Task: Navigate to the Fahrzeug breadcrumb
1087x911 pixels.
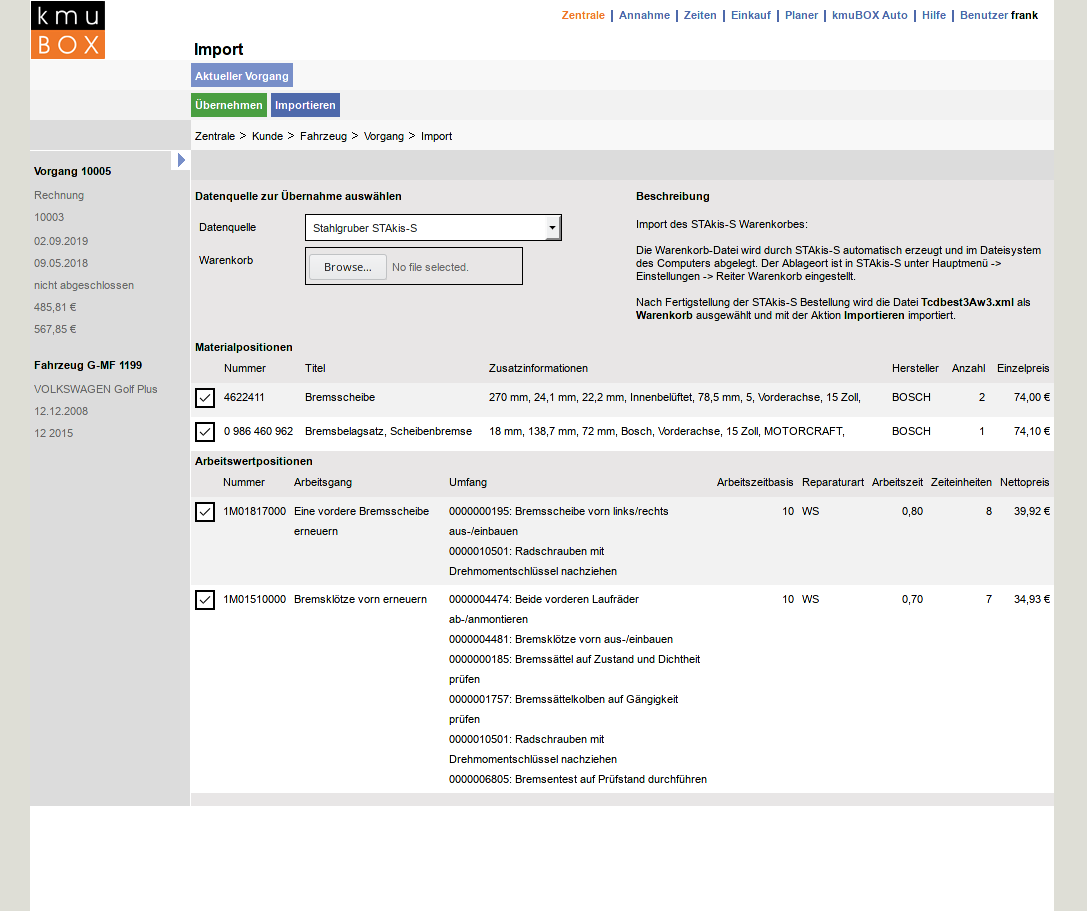Action: click(323, 136)
